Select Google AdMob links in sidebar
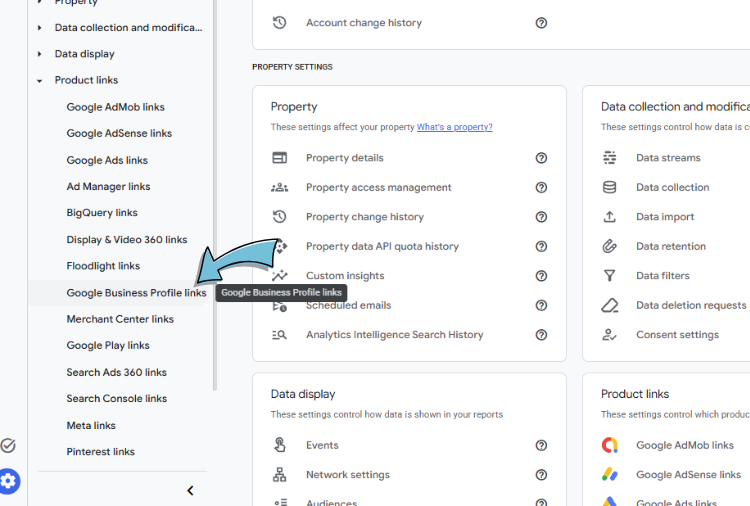This screenshot has height=506, width=750. (115, 107)
